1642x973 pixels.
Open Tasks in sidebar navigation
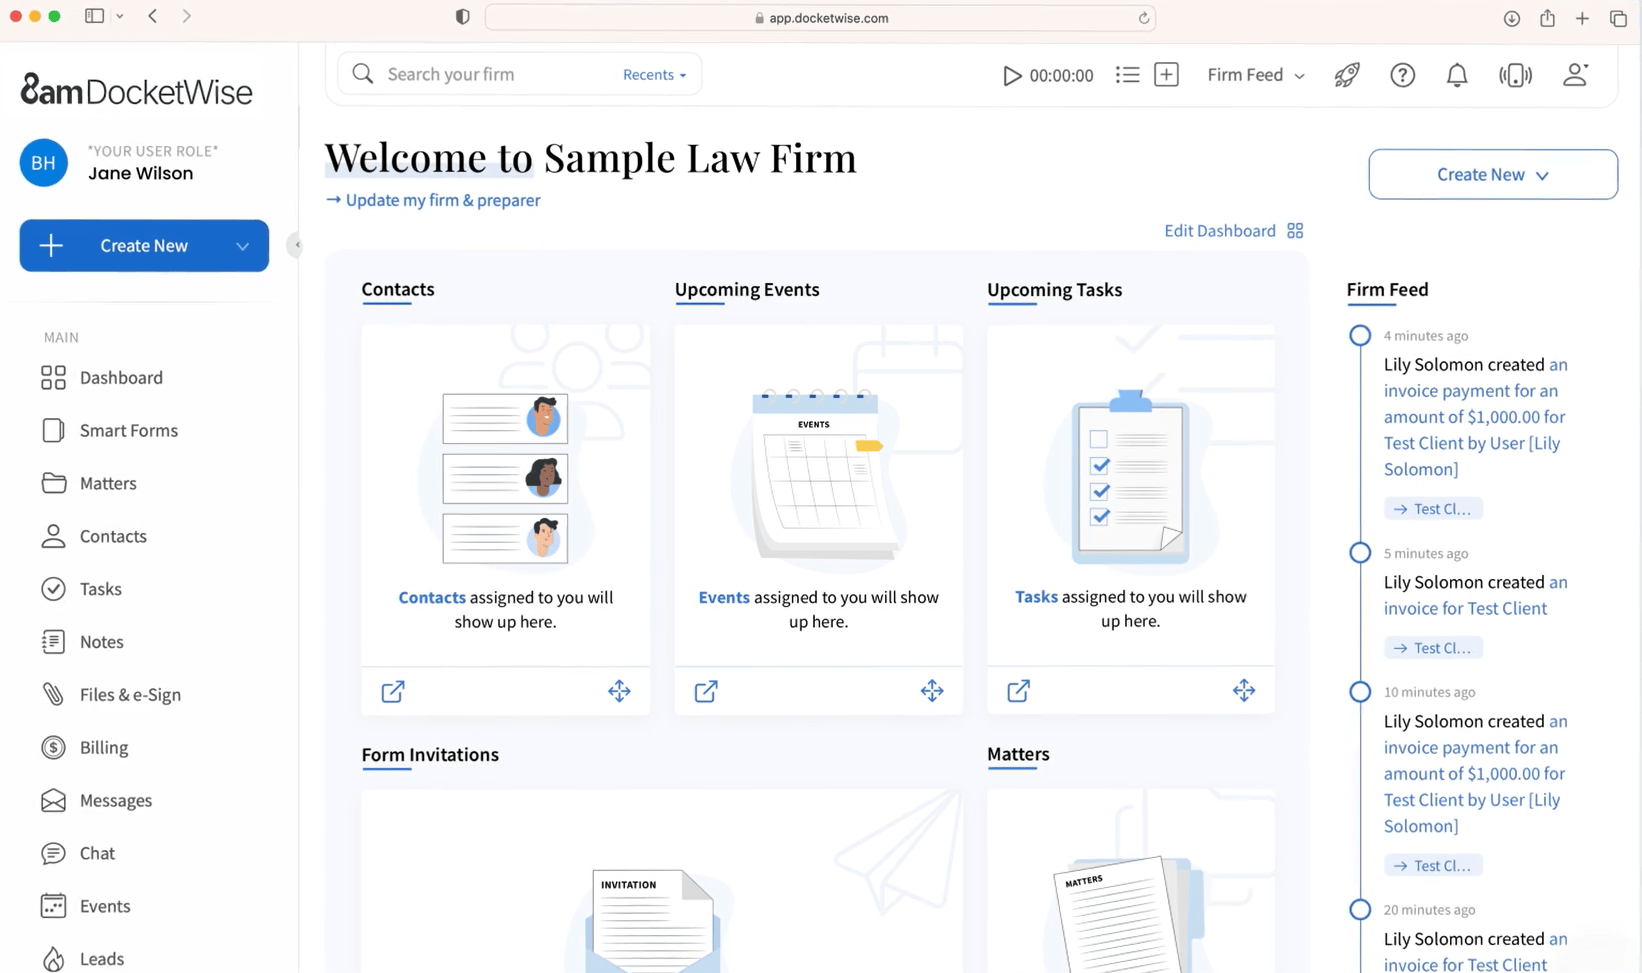coord(81,589)
